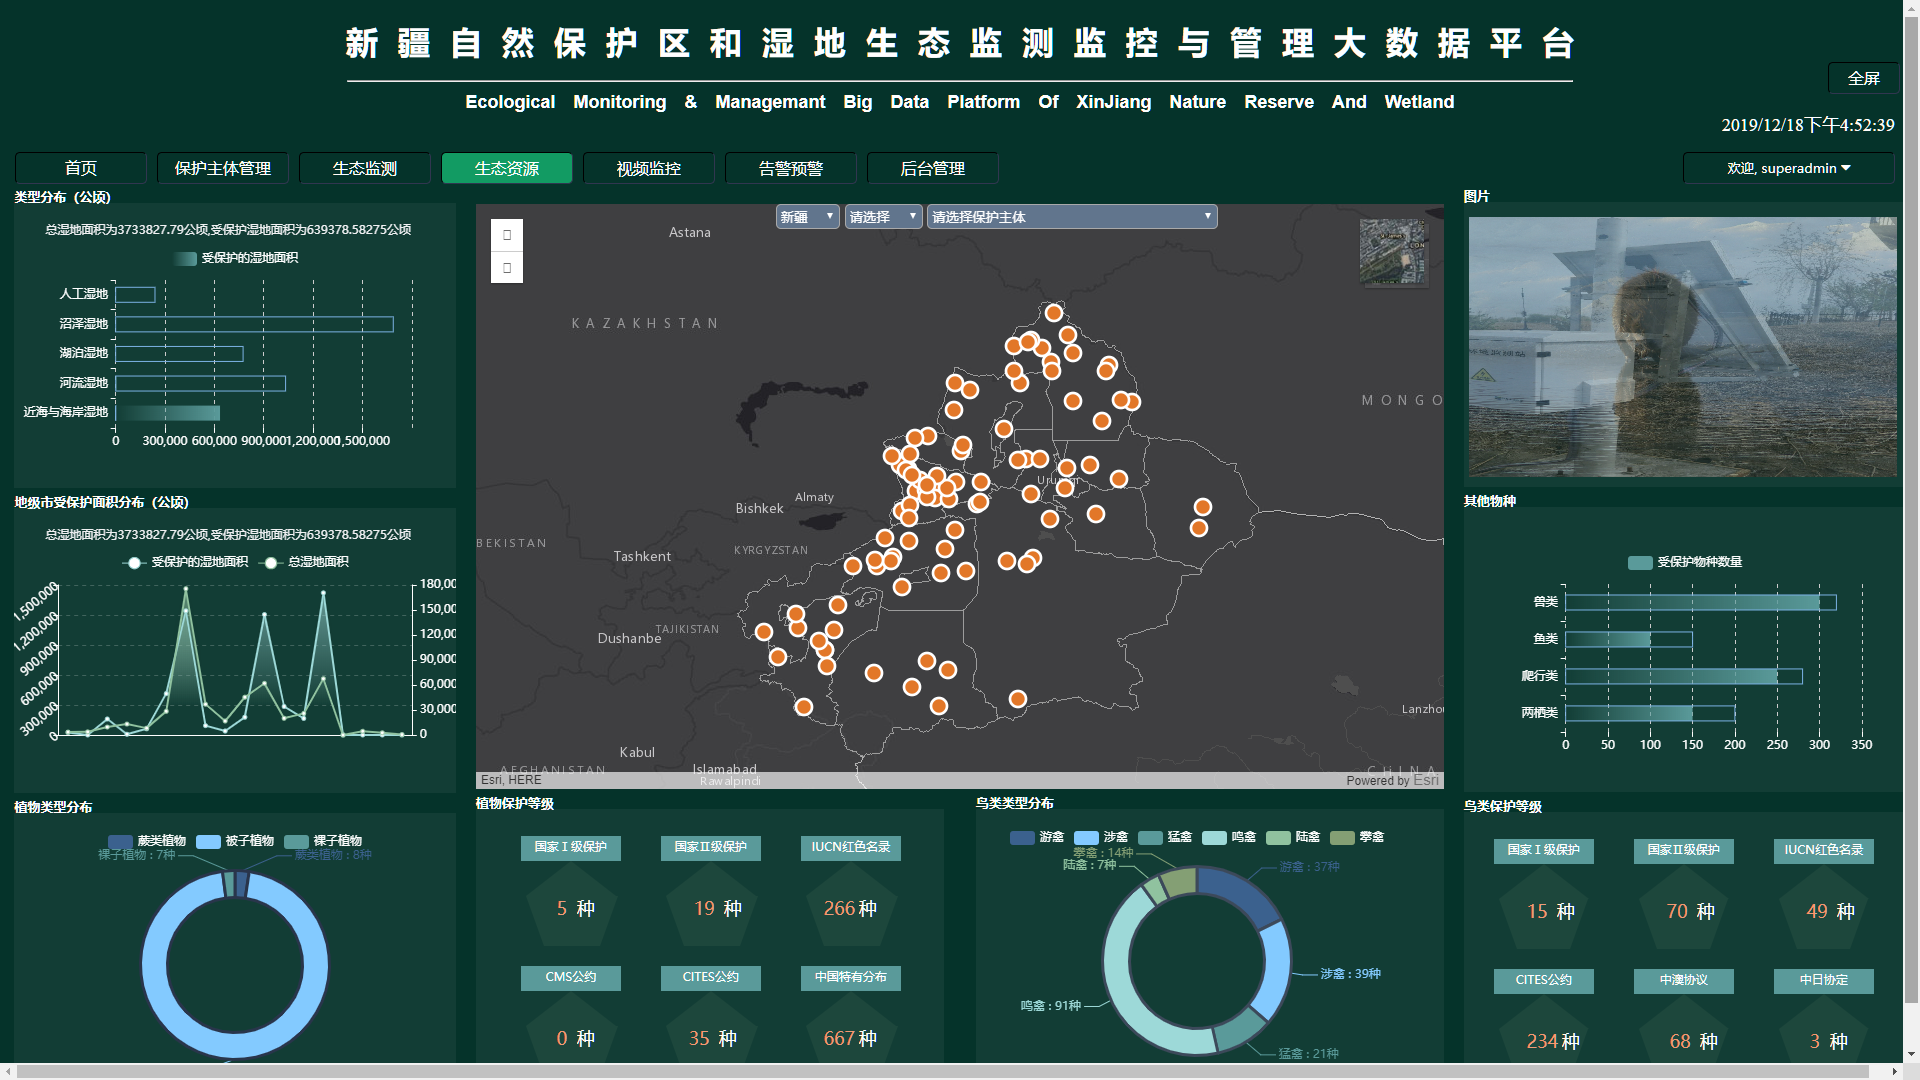Select the 生态资源 tab
1920x1080 pixels.
click(507, 168)
